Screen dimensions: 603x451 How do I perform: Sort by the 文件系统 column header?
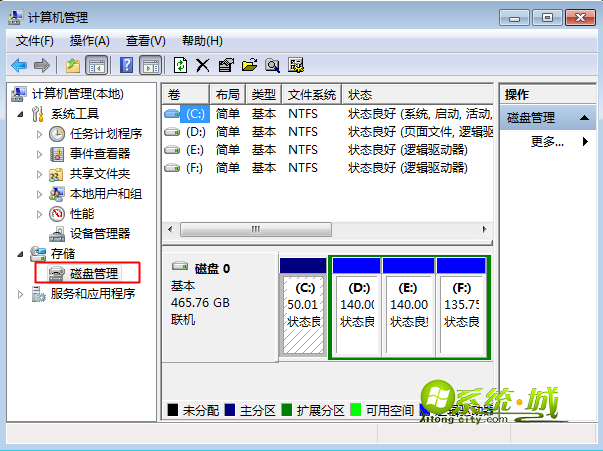click(312, 94)
